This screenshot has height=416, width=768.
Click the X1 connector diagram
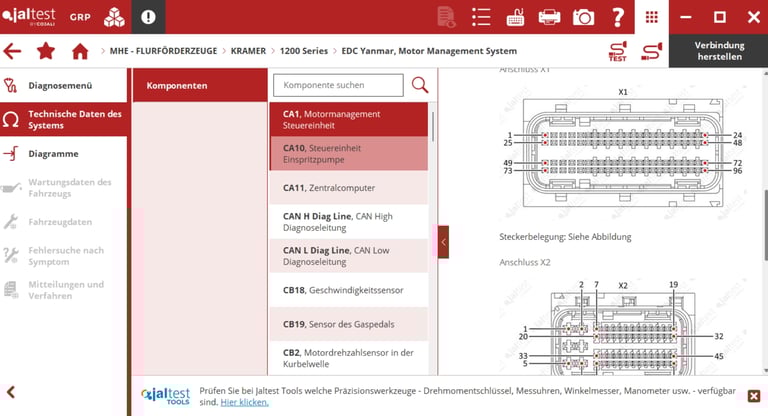click(x=623, y=152)
